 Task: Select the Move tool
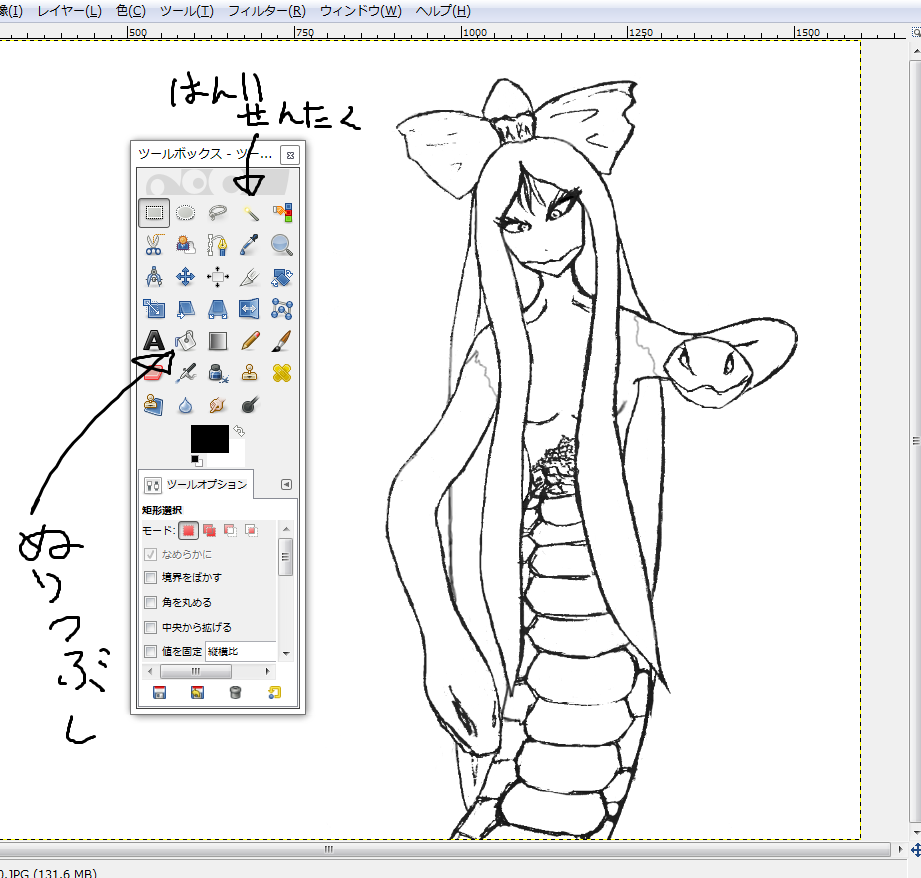[186, 277]
